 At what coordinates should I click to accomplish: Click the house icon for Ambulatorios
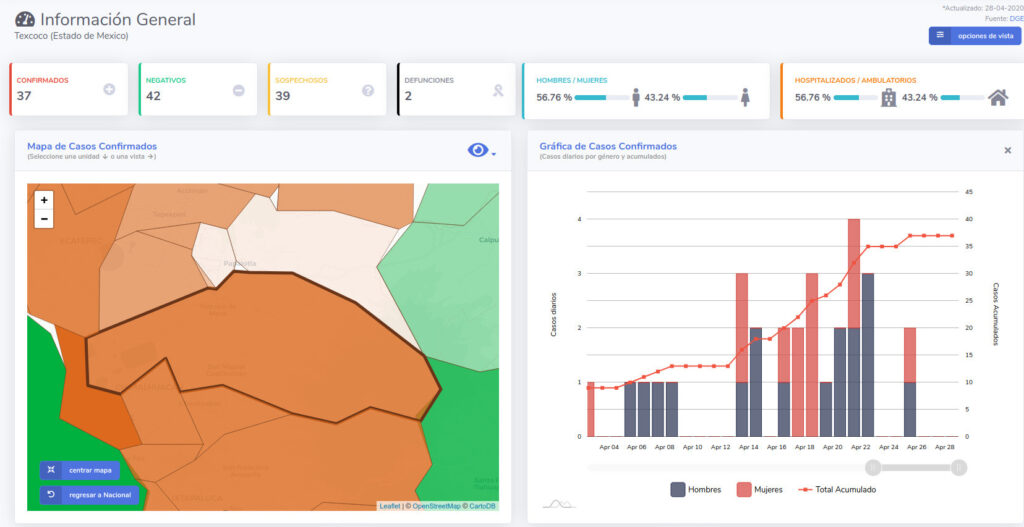tap(997, 97)
